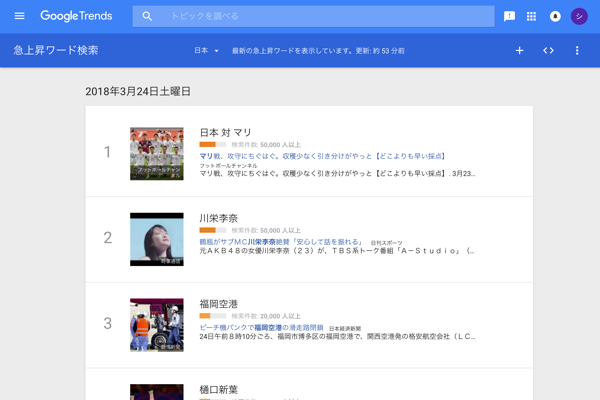Screen dimensions: 600x400
Task: Click the フットボールチャンネル source label
Action: [x=228, y=165]
